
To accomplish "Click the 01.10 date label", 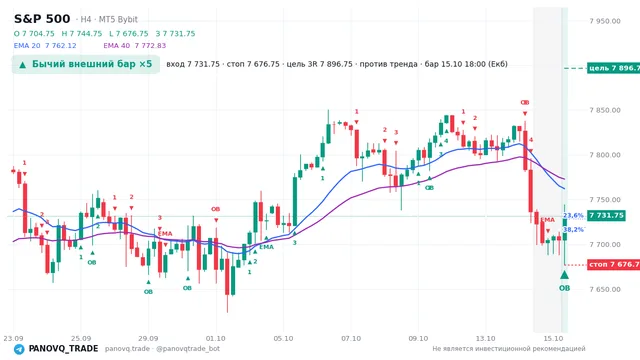I will click(216, 338).
